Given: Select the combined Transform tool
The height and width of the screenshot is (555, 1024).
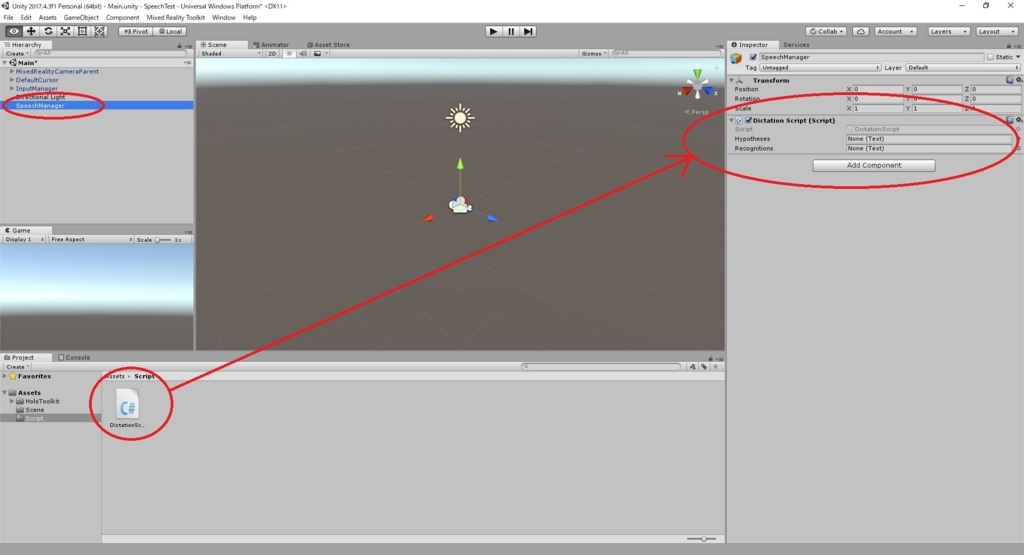Looking at the screenshot, I should pos(99,31).
